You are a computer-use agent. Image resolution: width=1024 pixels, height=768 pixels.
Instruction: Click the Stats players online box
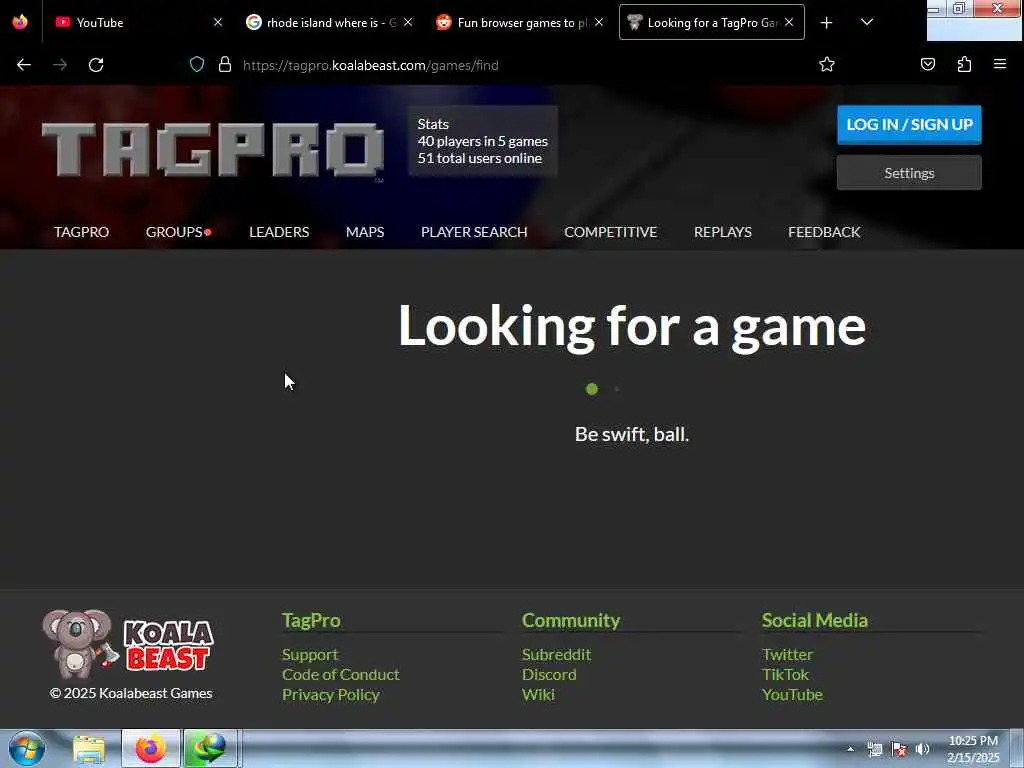483,141
